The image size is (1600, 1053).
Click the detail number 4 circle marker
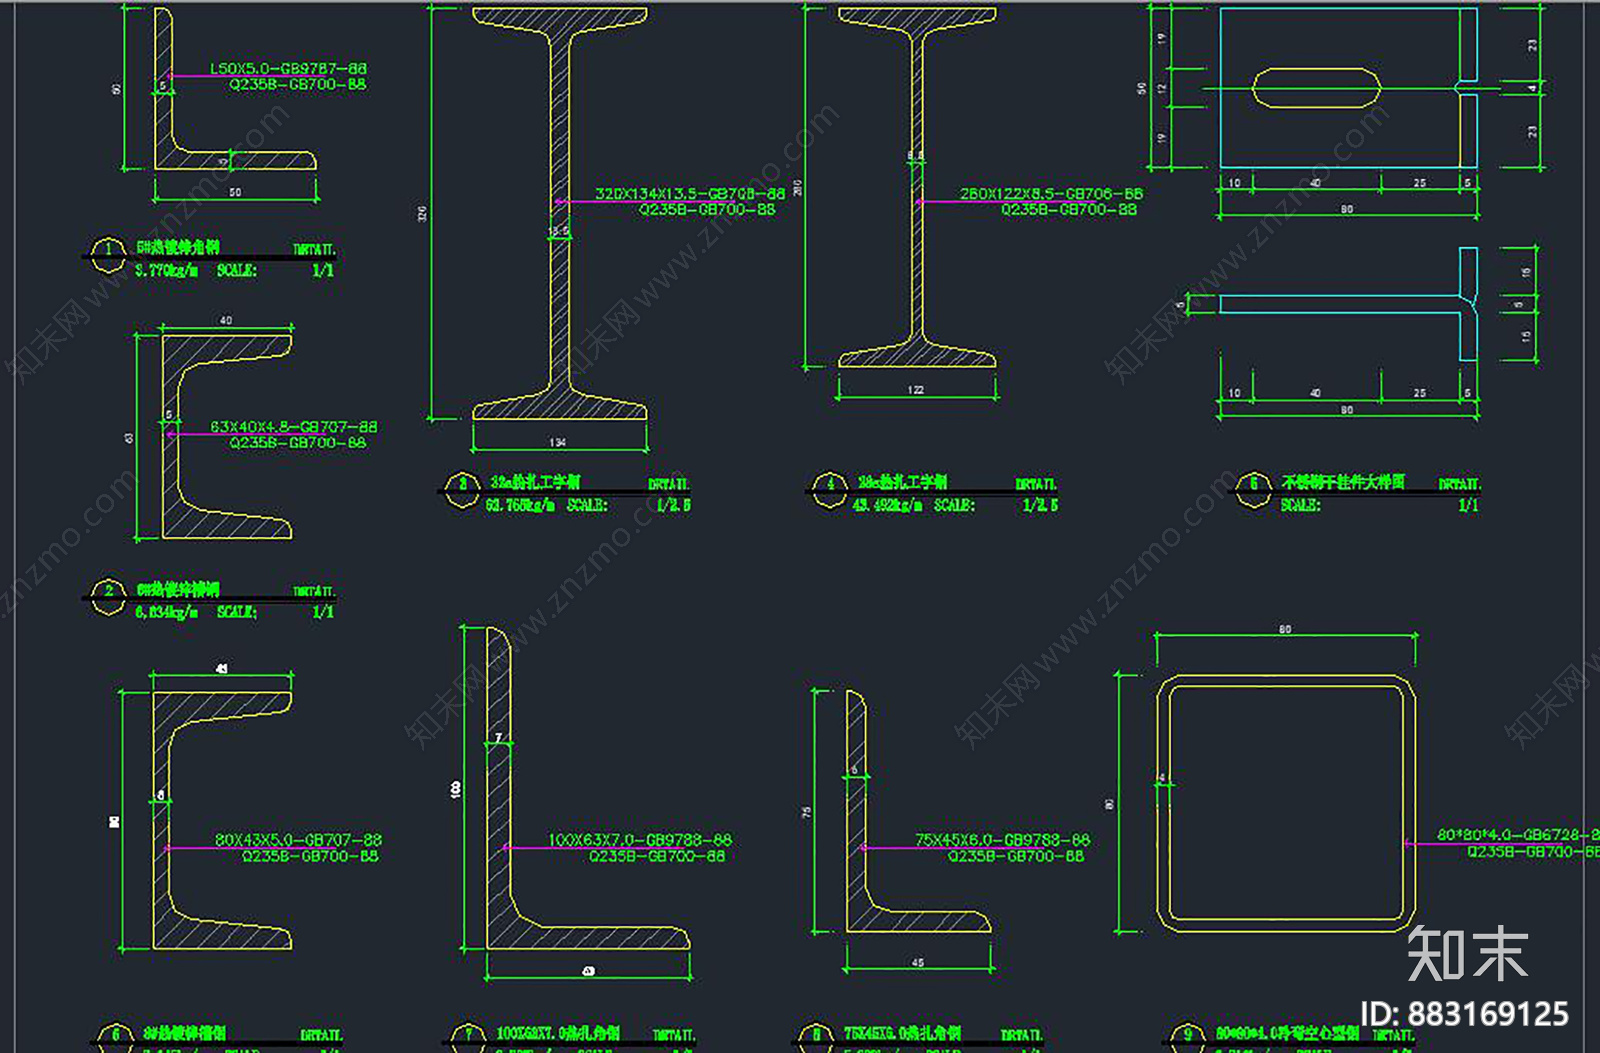(830, 490)
